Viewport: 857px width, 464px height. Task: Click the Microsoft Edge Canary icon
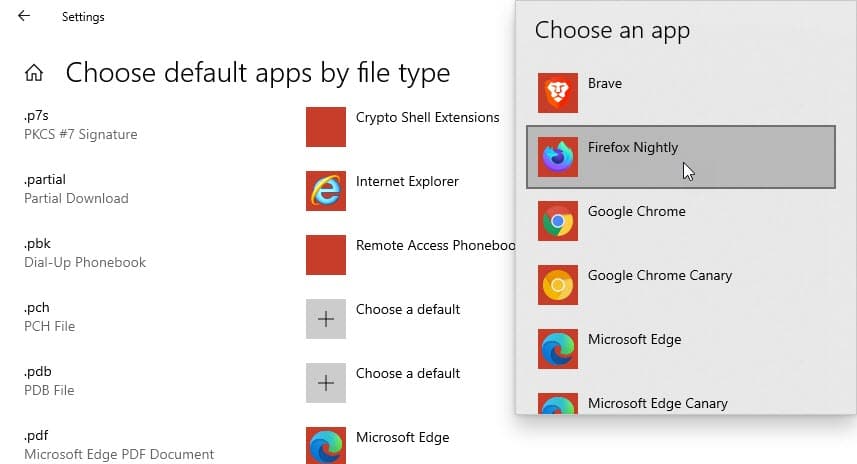pos(557,404)
